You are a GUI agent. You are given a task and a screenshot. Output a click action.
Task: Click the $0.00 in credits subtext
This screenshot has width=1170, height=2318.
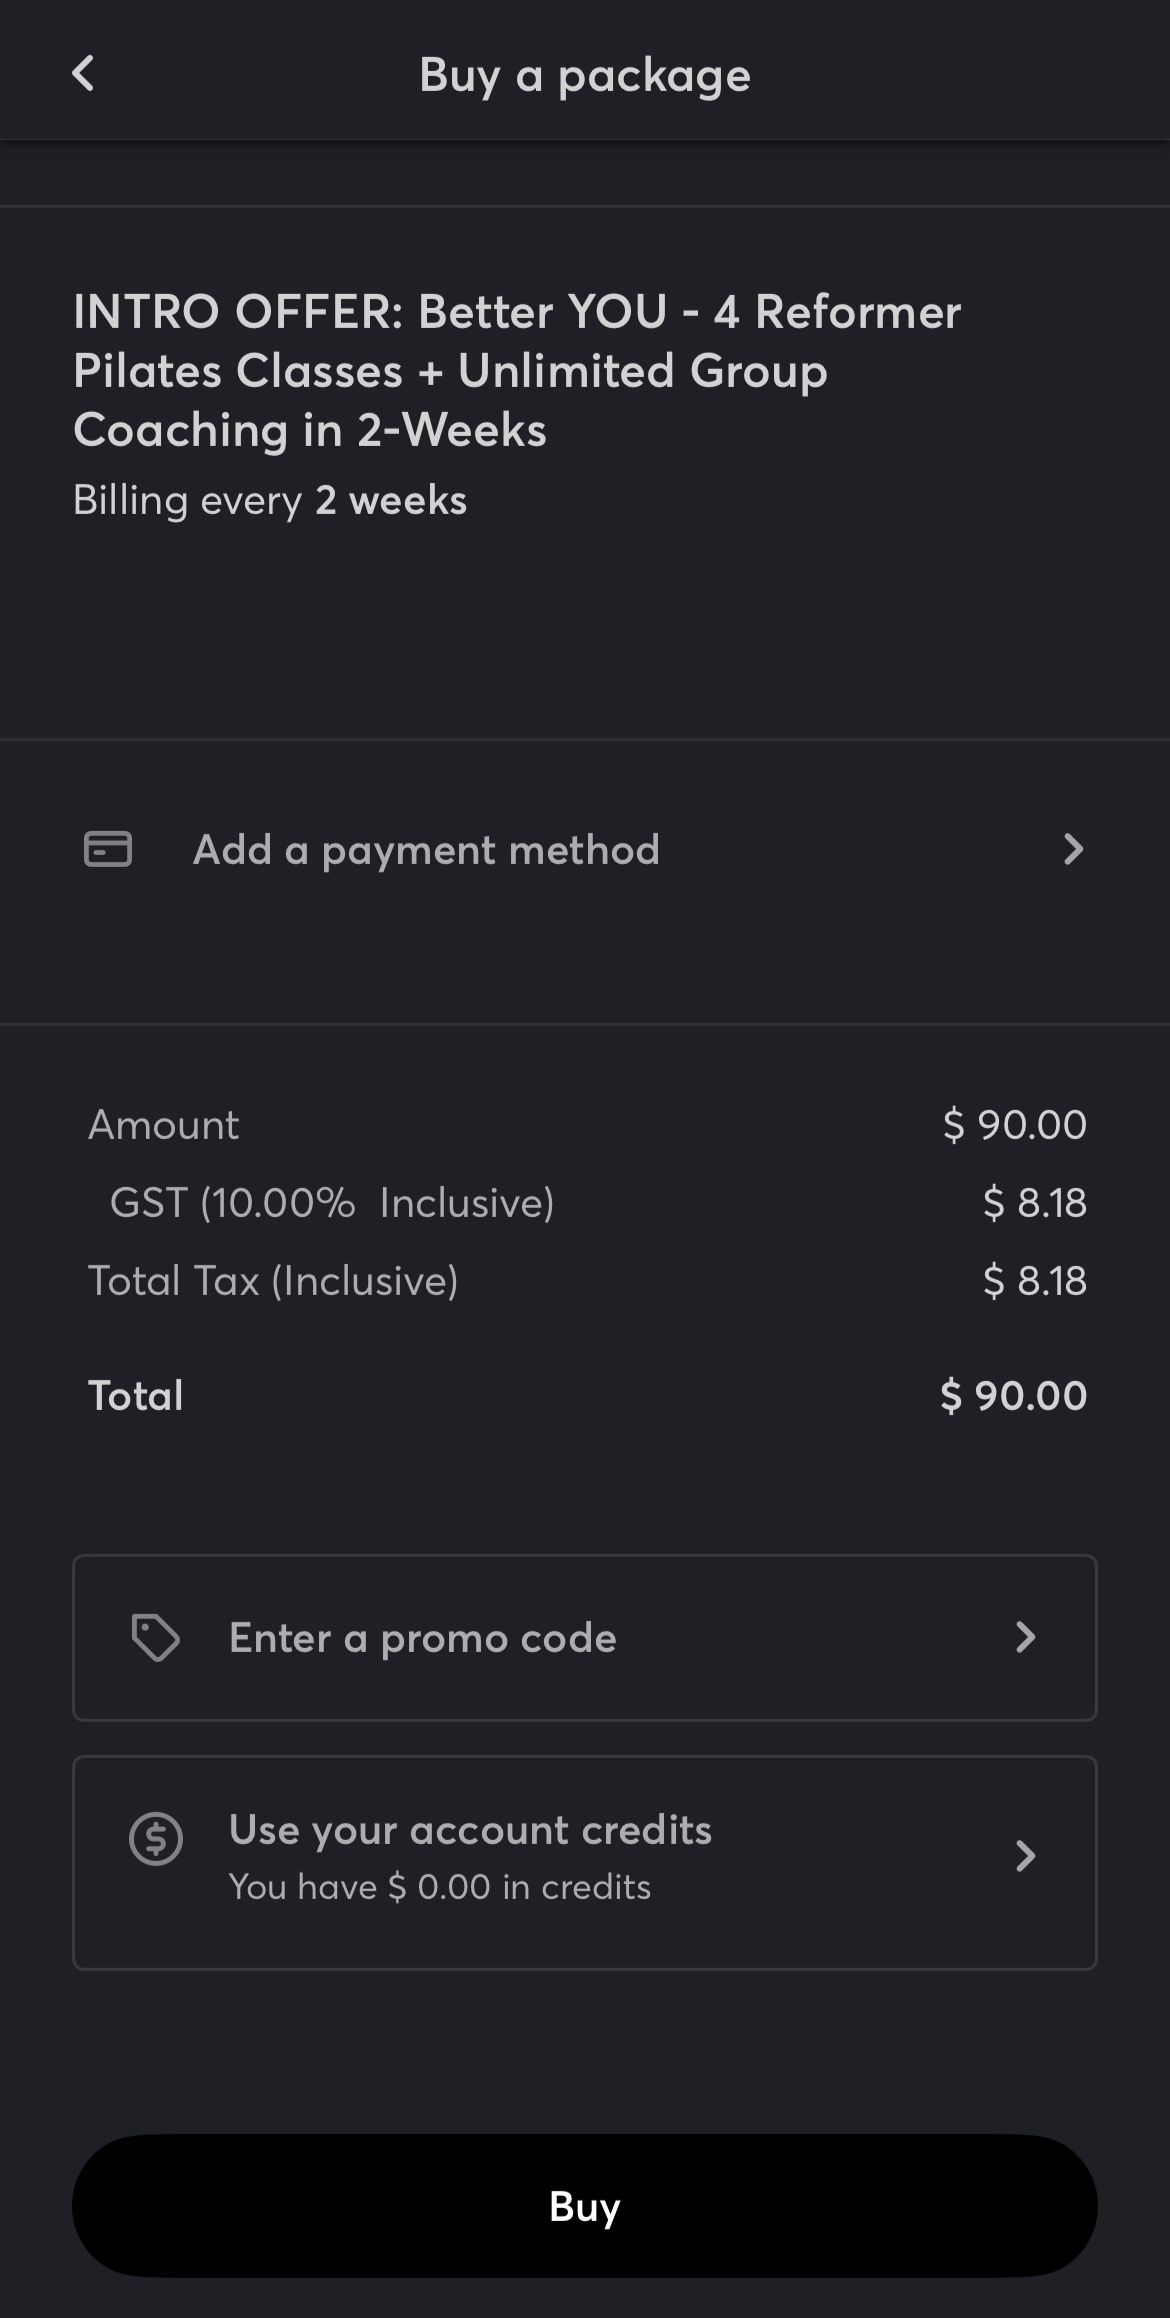pos(439,1887)
